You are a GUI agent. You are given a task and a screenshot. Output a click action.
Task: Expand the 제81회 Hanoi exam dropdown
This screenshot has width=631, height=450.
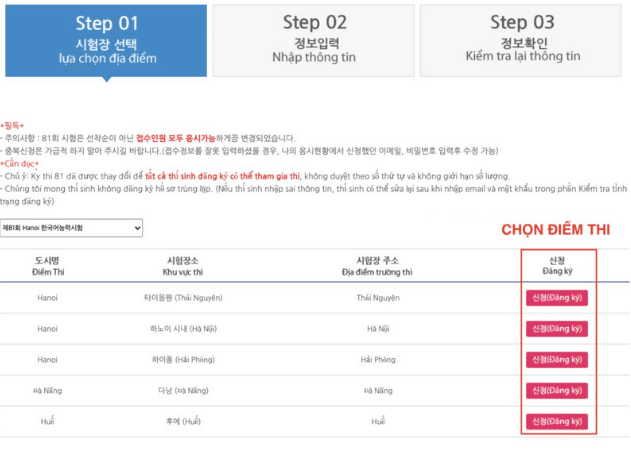[71, 229]
